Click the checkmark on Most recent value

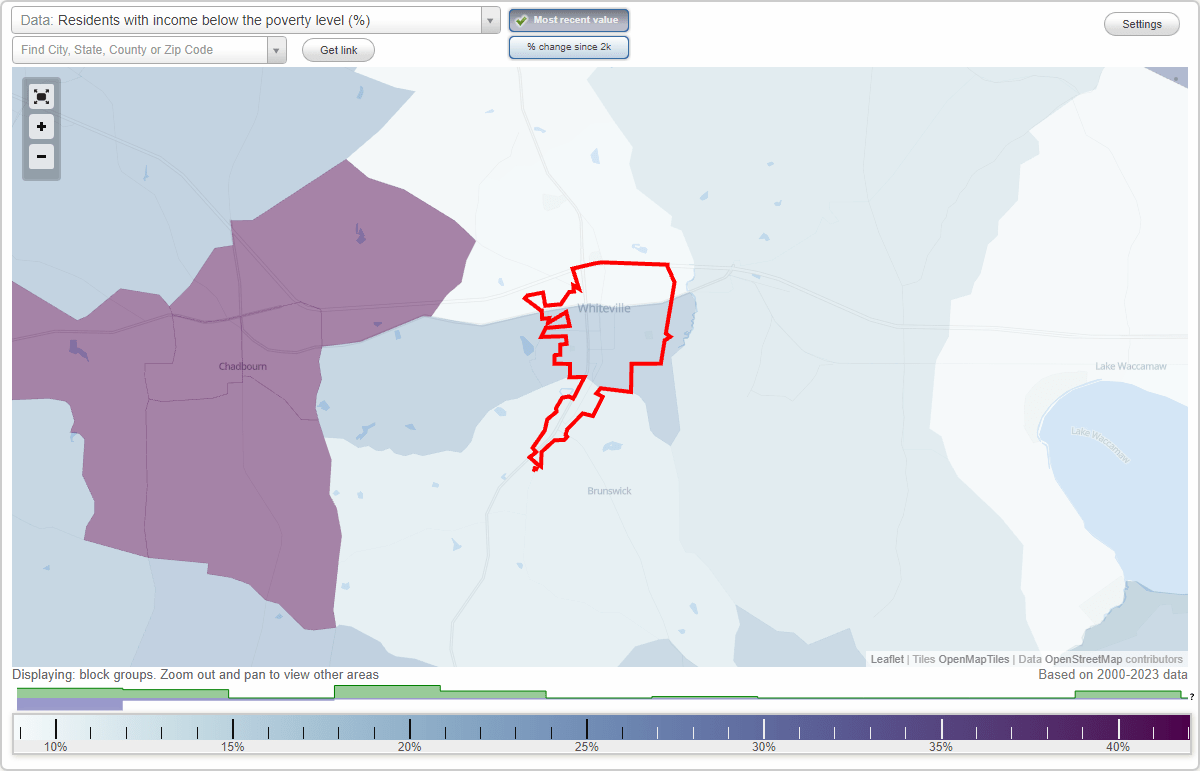tap(523, 19)
